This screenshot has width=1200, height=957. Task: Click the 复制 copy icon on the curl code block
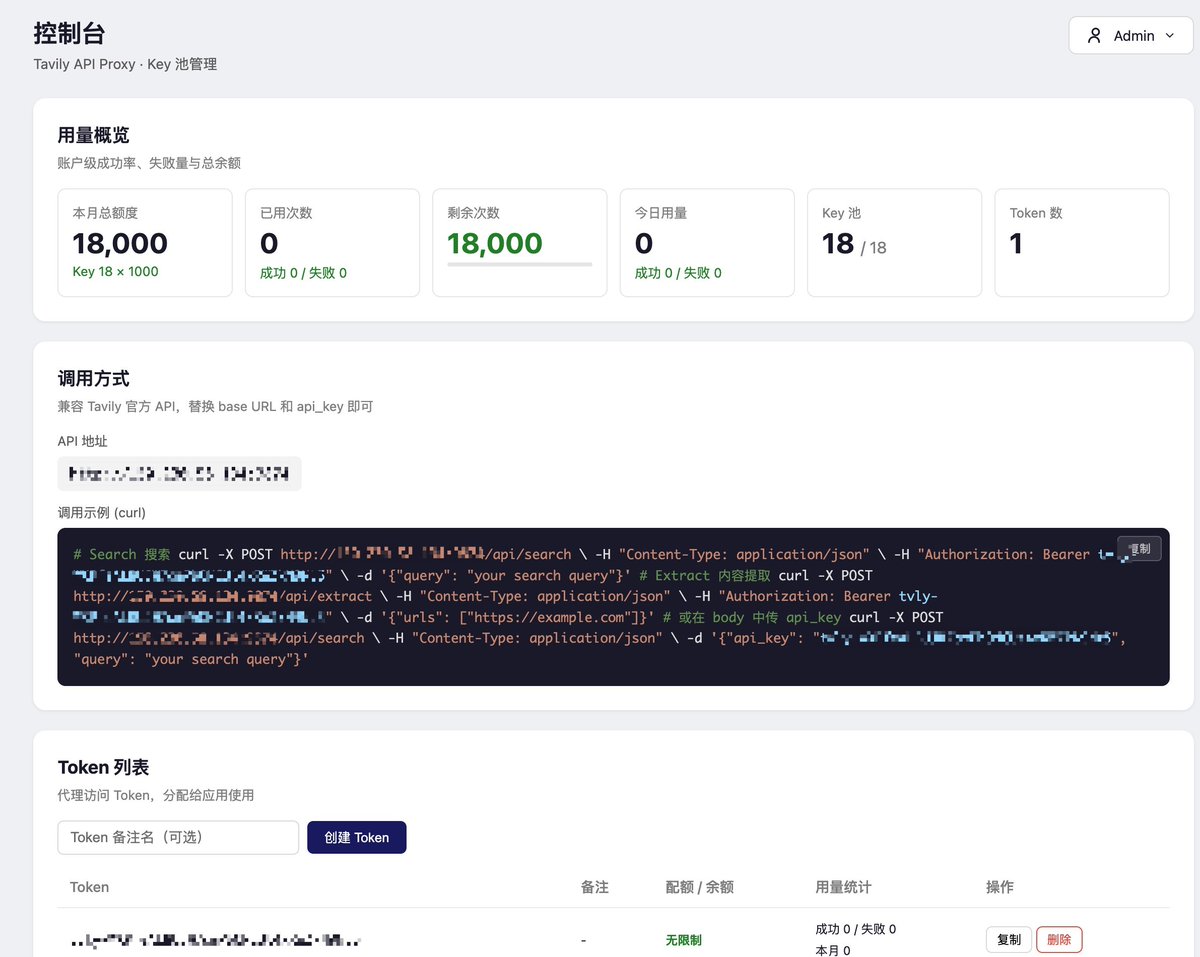(x=1139, y=548)
